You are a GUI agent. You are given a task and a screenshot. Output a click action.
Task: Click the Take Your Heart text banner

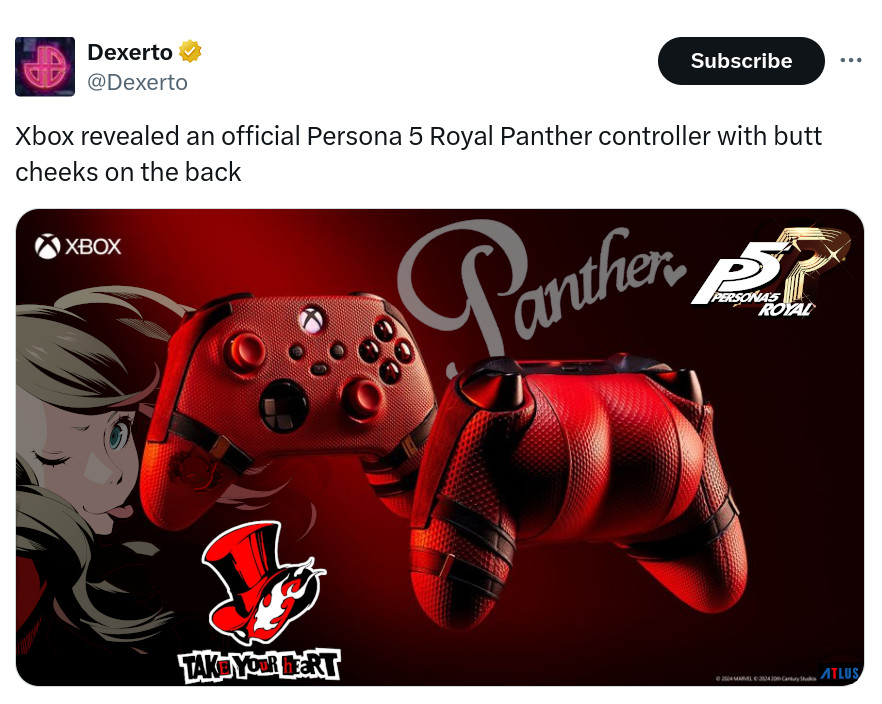click(x=259, y=667)
